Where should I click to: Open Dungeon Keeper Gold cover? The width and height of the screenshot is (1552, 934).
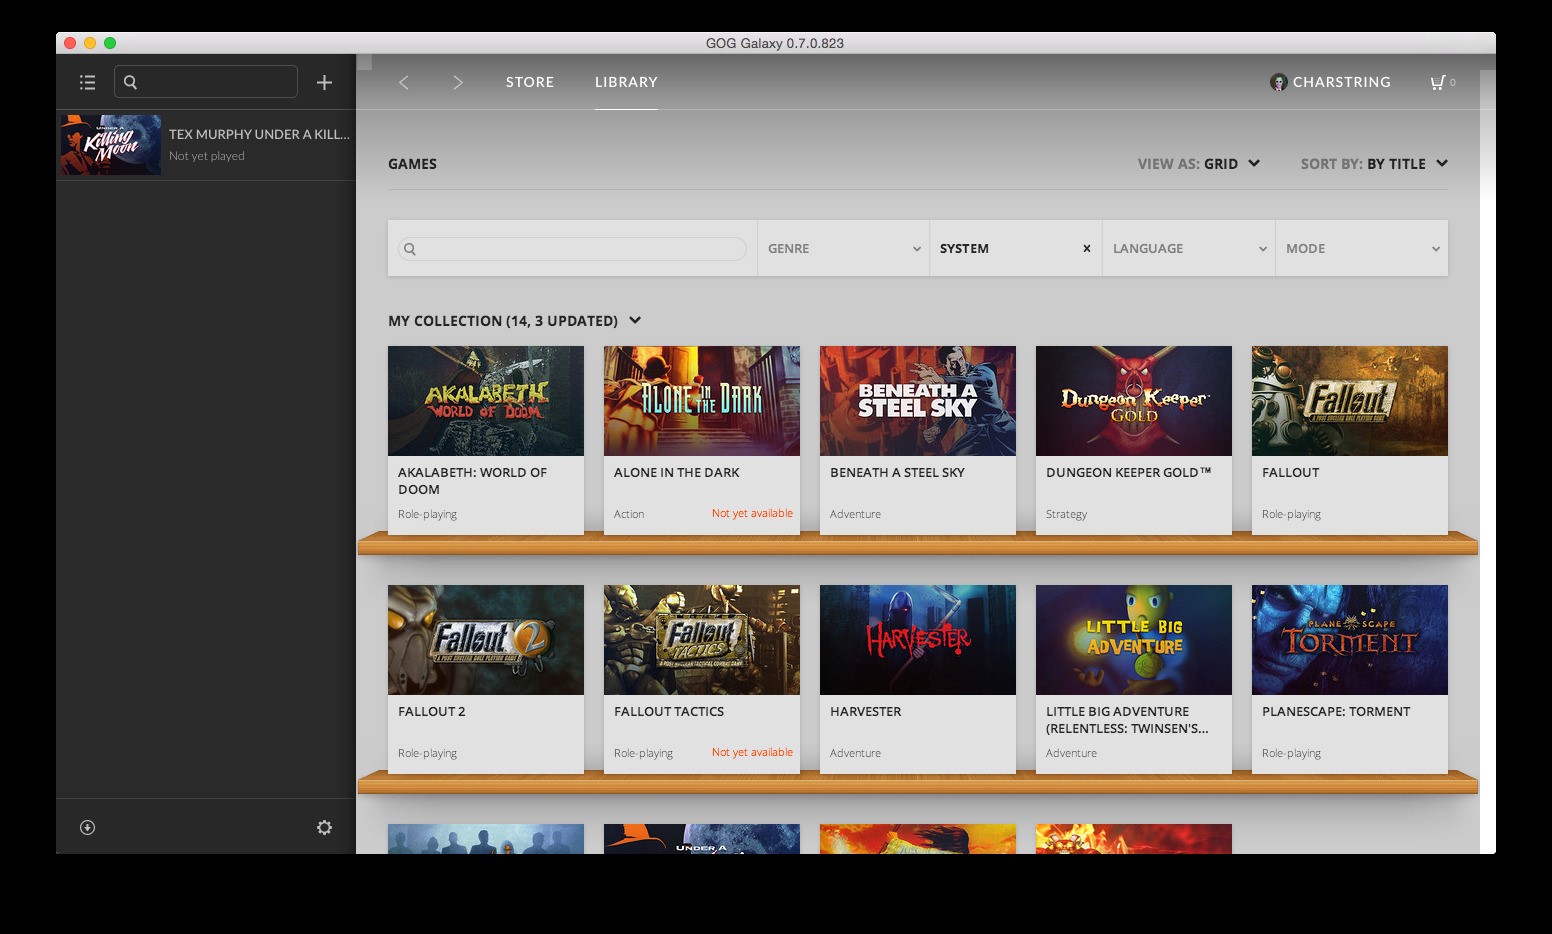(x=1134, y=401)
